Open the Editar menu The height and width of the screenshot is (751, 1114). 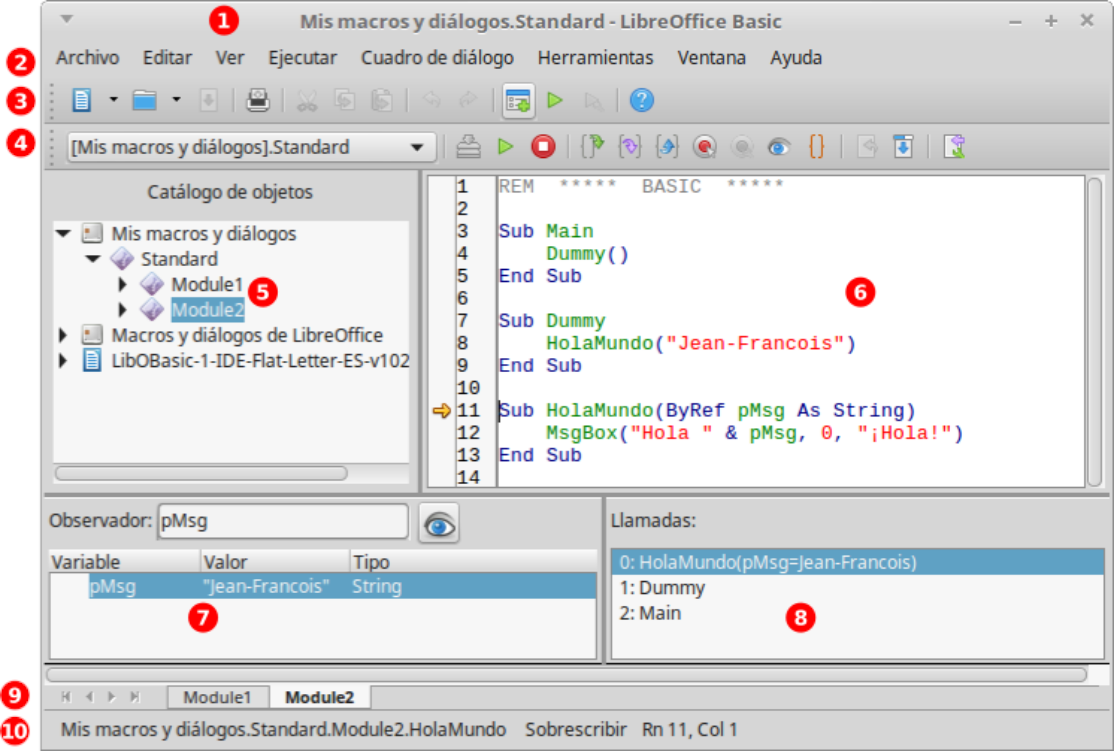[167, 58]
